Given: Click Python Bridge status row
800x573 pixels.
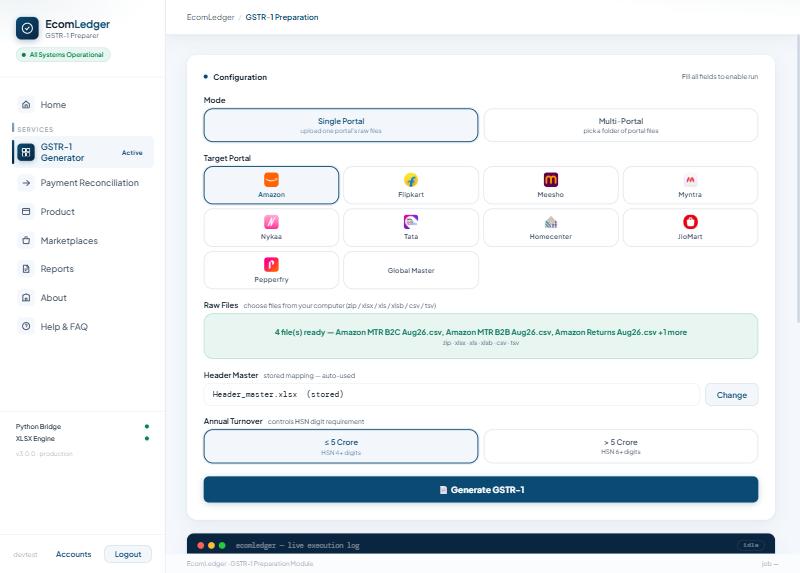Looking at the screenshot, I should pyautogui.click(x=83, y=427).
